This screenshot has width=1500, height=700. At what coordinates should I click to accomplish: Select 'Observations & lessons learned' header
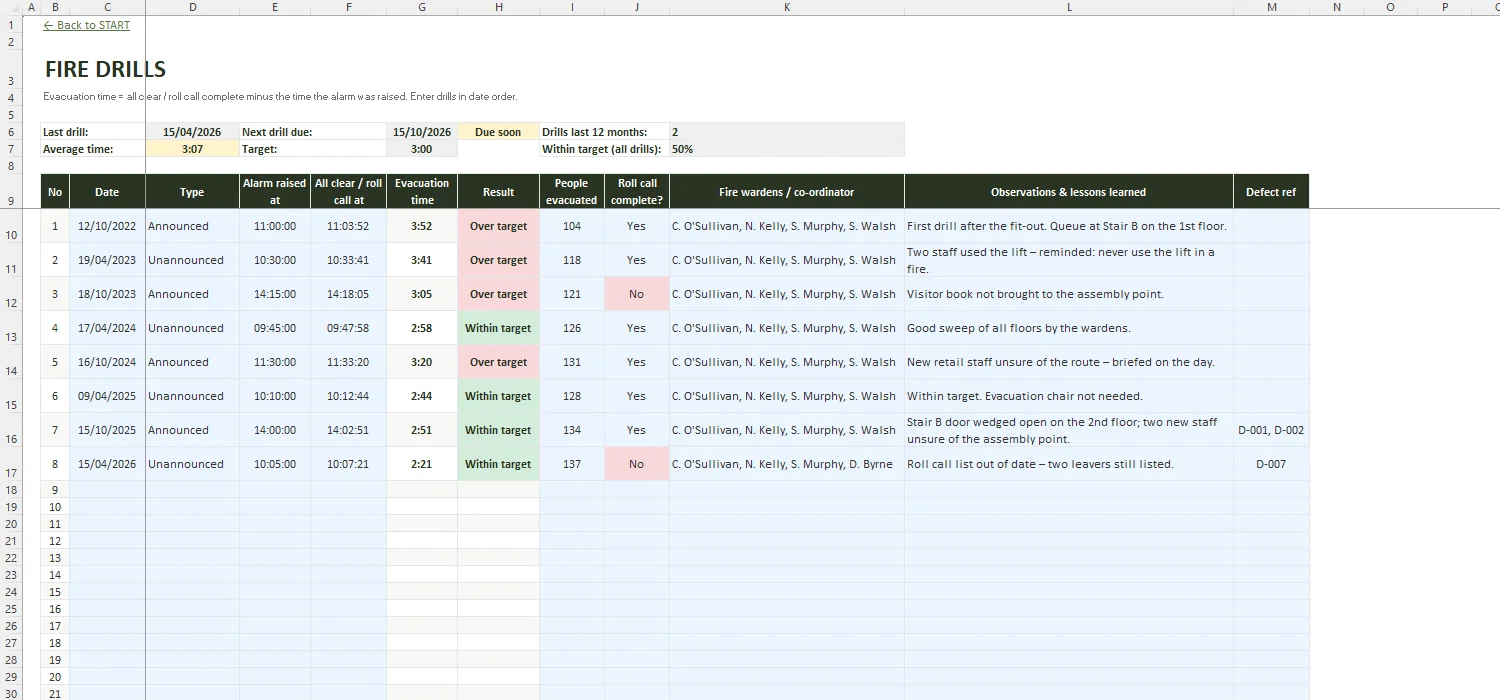pyautogui.click(x=1068, y=192)
